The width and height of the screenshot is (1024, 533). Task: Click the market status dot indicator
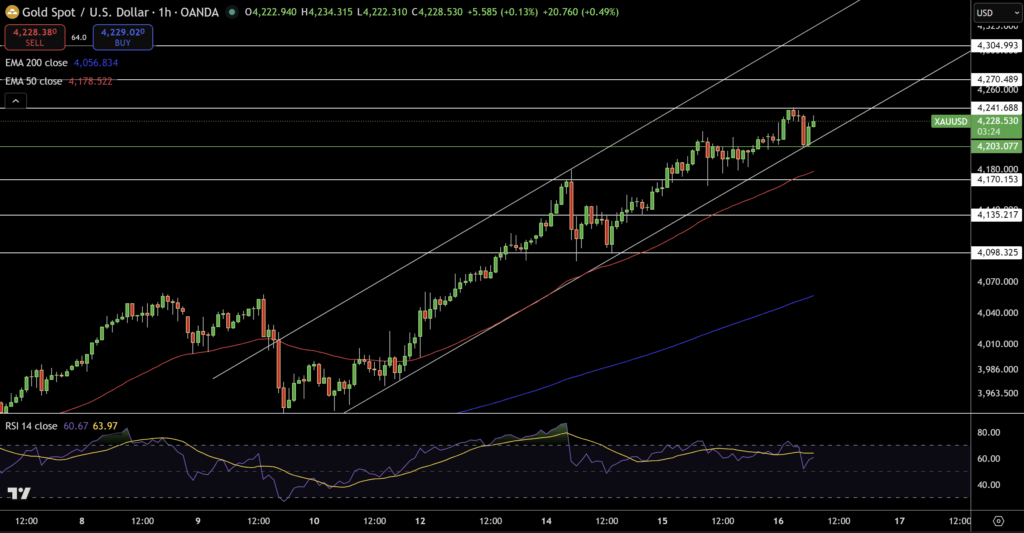click(x=233, y=12)
